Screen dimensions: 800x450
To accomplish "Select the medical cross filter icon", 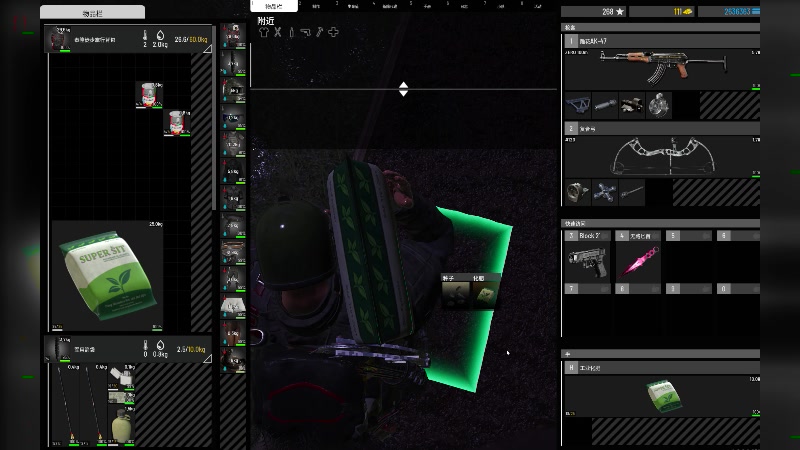I will tap(333, 32).
